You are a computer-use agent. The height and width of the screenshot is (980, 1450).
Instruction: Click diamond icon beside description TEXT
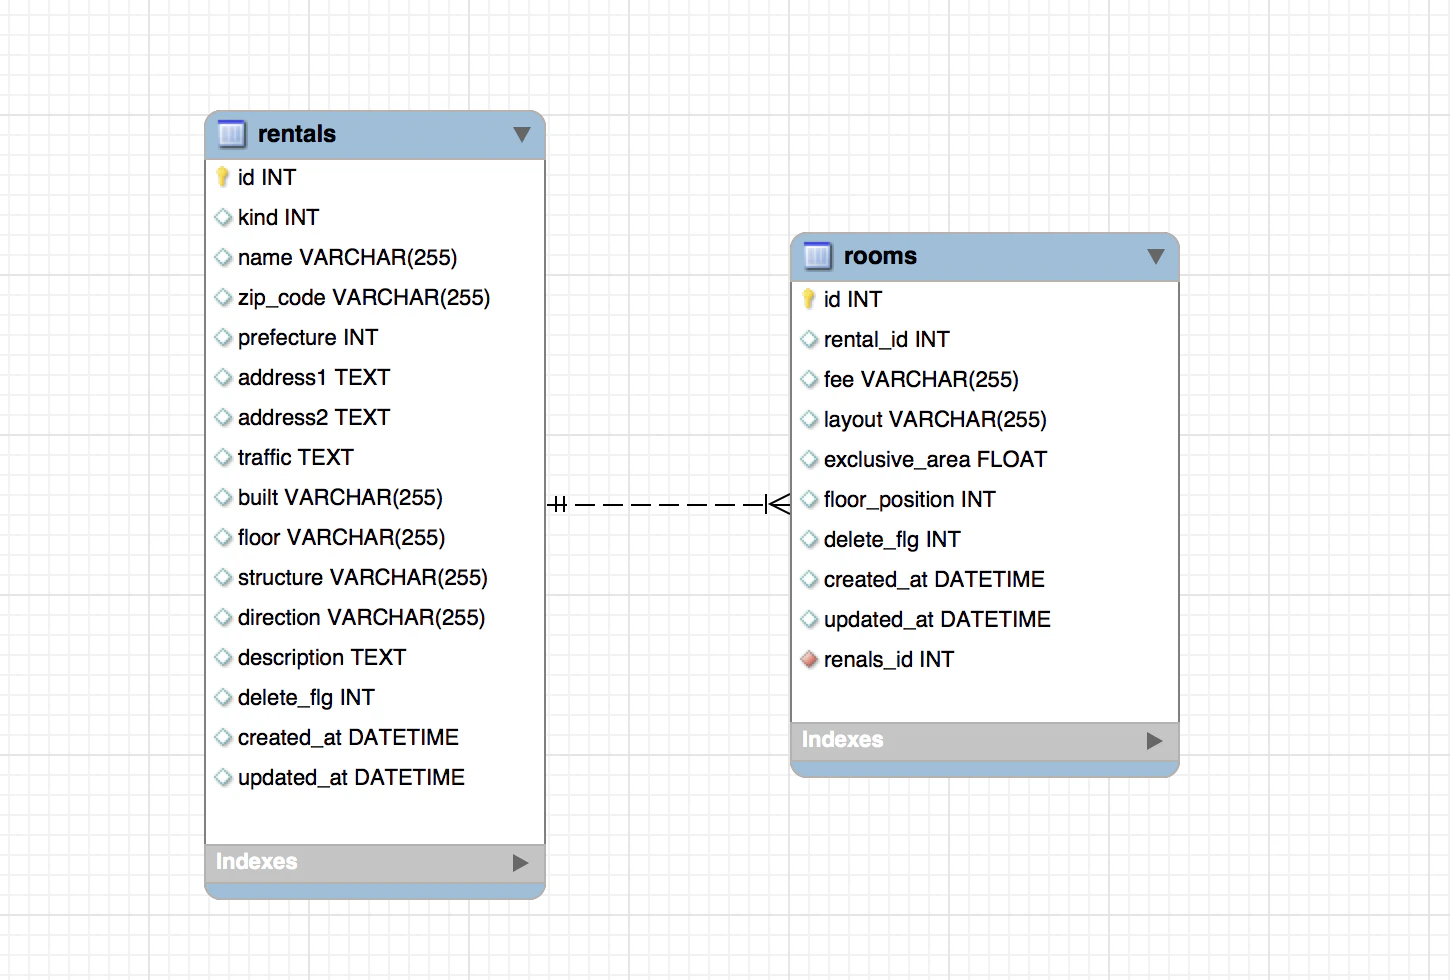[x=223, y=657]
